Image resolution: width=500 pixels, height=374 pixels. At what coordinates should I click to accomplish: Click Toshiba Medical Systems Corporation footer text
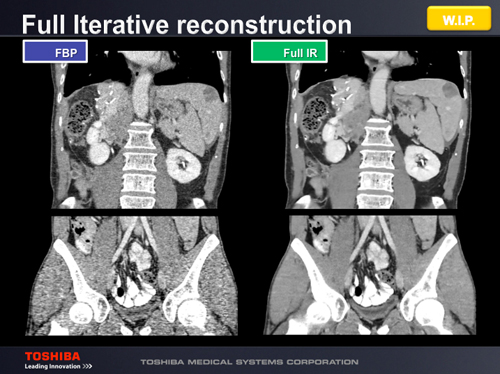click(249, 362)
